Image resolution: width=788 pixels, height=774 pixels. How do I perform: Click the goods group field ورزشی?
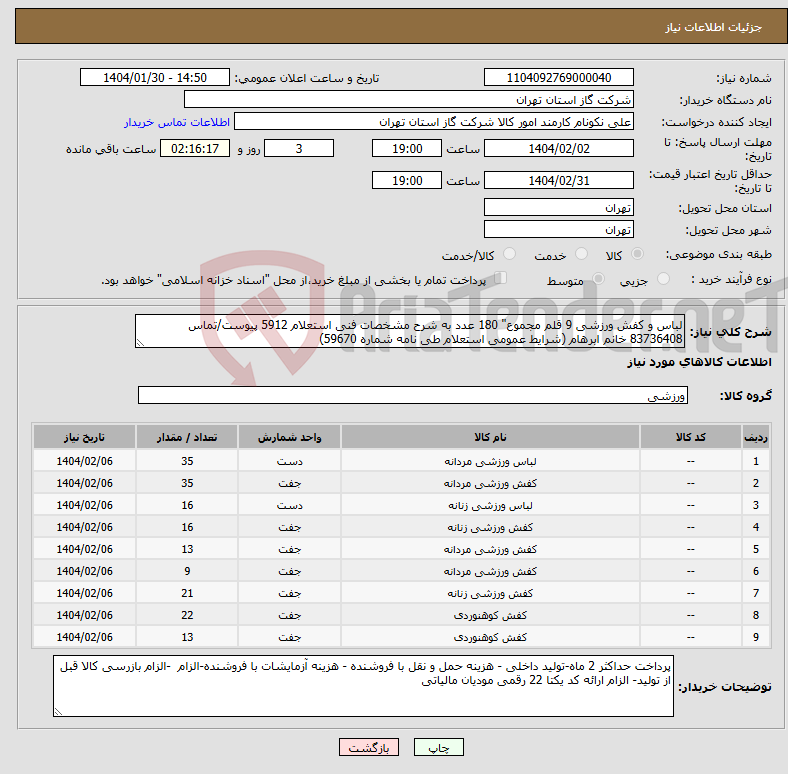pyautogui.click(x=413, y=395)
